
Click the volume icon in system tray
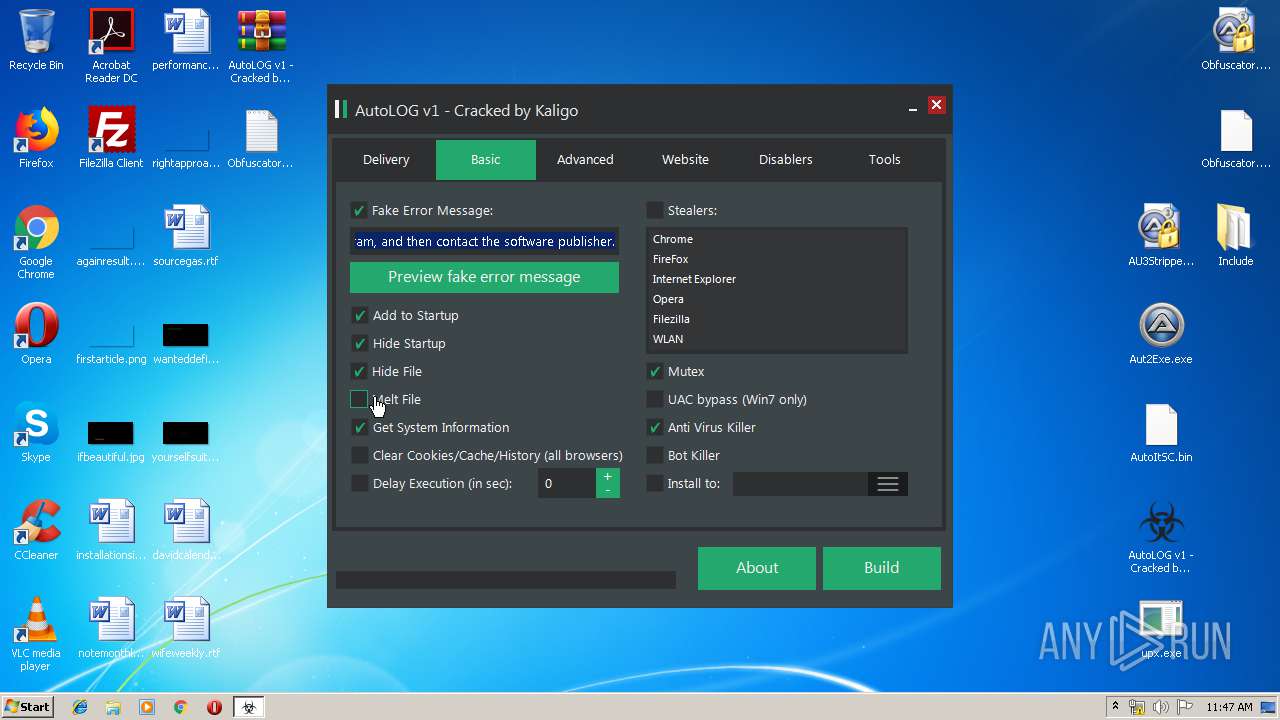(x=1158, y=707)
